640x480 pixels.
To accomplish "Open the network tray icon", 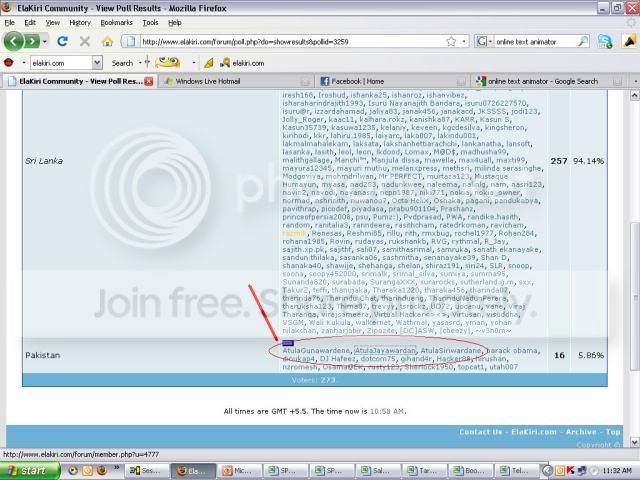I will click(x=581, y=471).
